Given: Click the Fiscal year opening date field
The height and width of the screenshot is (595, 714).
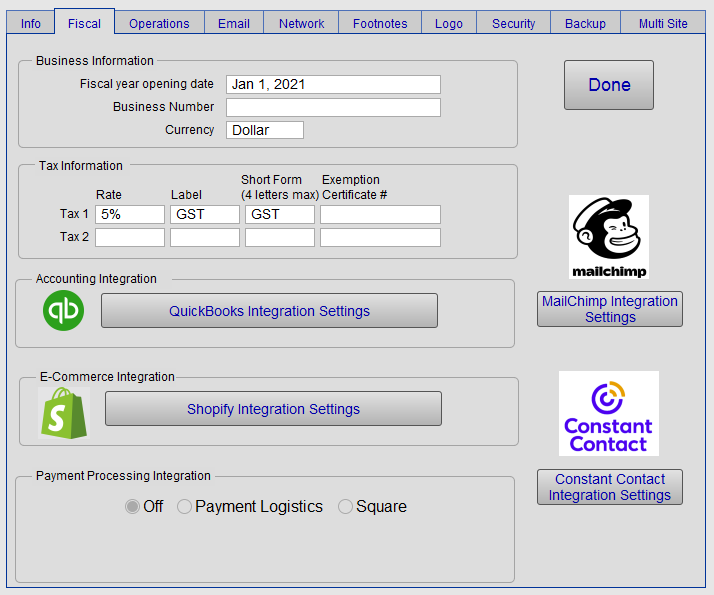Looking at the screenshot, I should pos(333,85).
